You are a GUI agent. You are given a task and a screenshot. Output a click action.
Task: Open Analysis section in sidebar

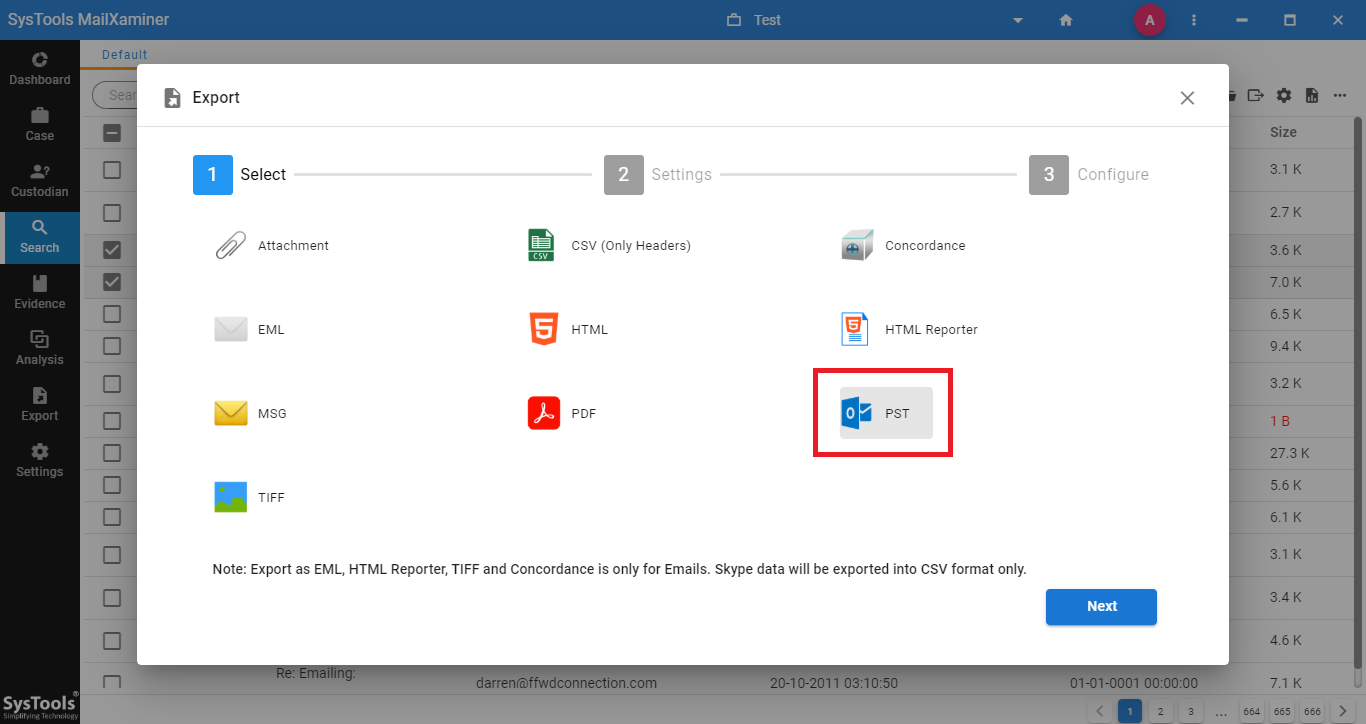[x=40, y=348]
